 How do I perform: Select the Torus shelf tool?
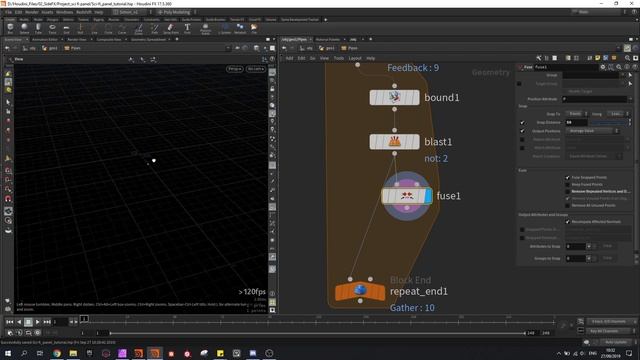pos(52,28)
